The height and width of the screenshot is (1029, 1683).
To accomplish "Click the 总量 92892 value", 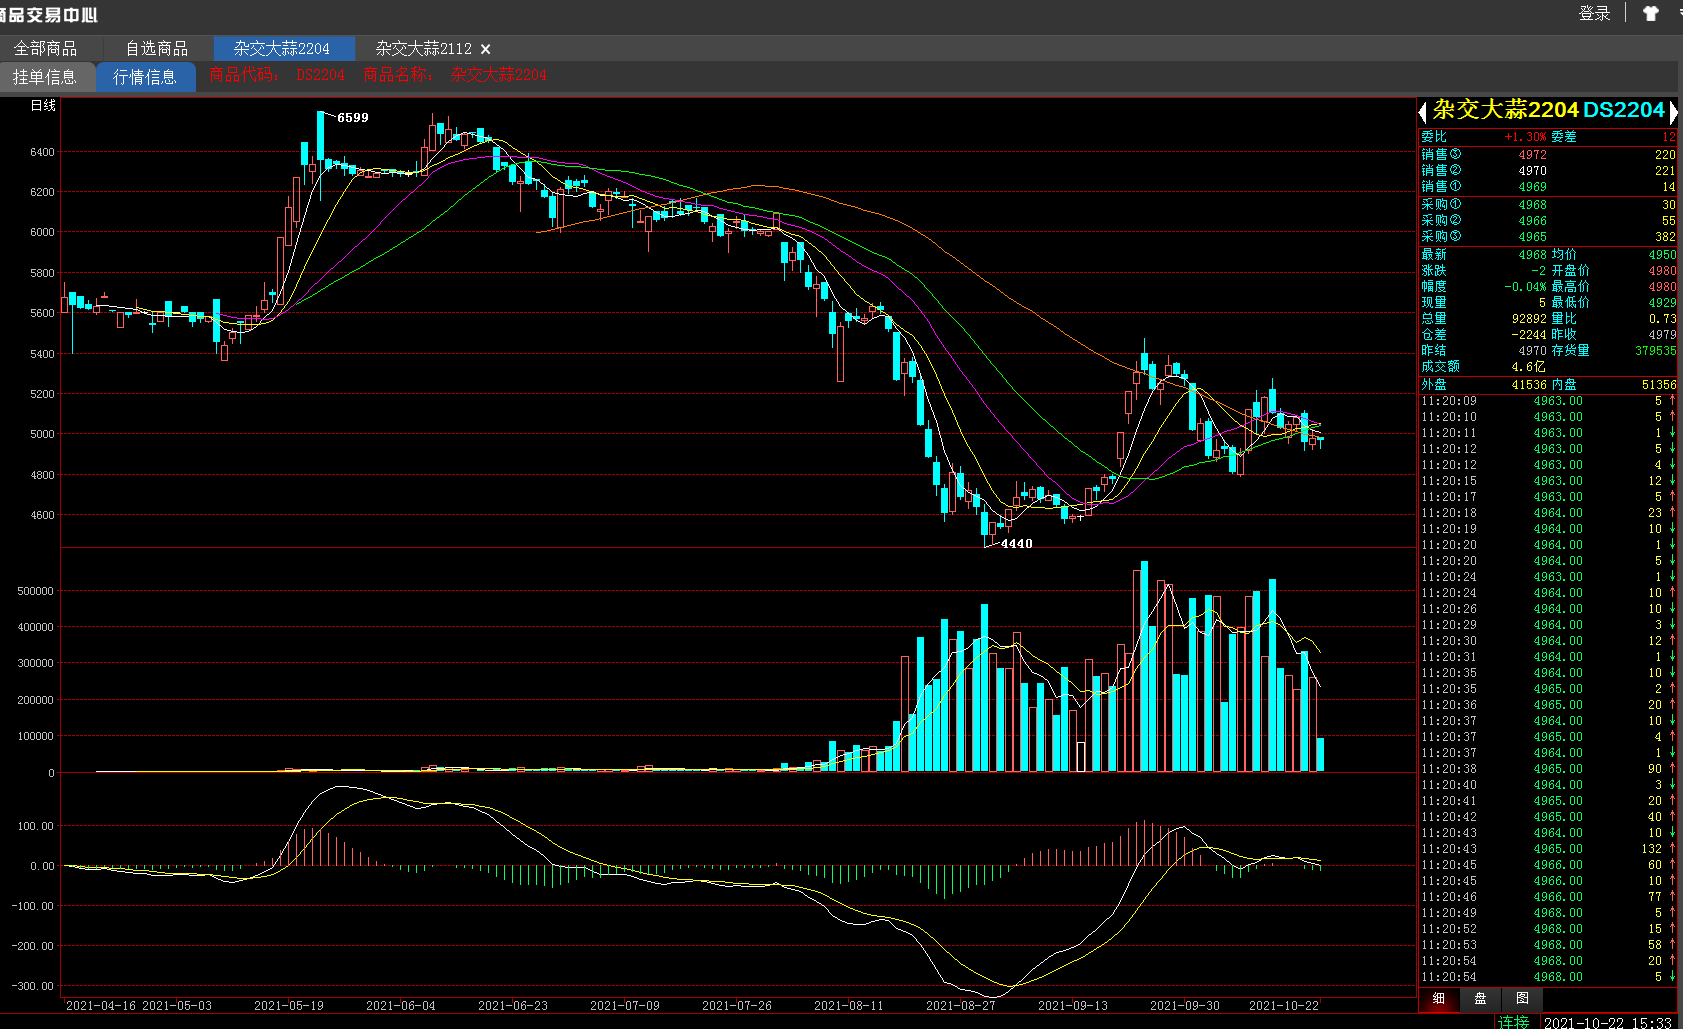I will click(1529, 319).
